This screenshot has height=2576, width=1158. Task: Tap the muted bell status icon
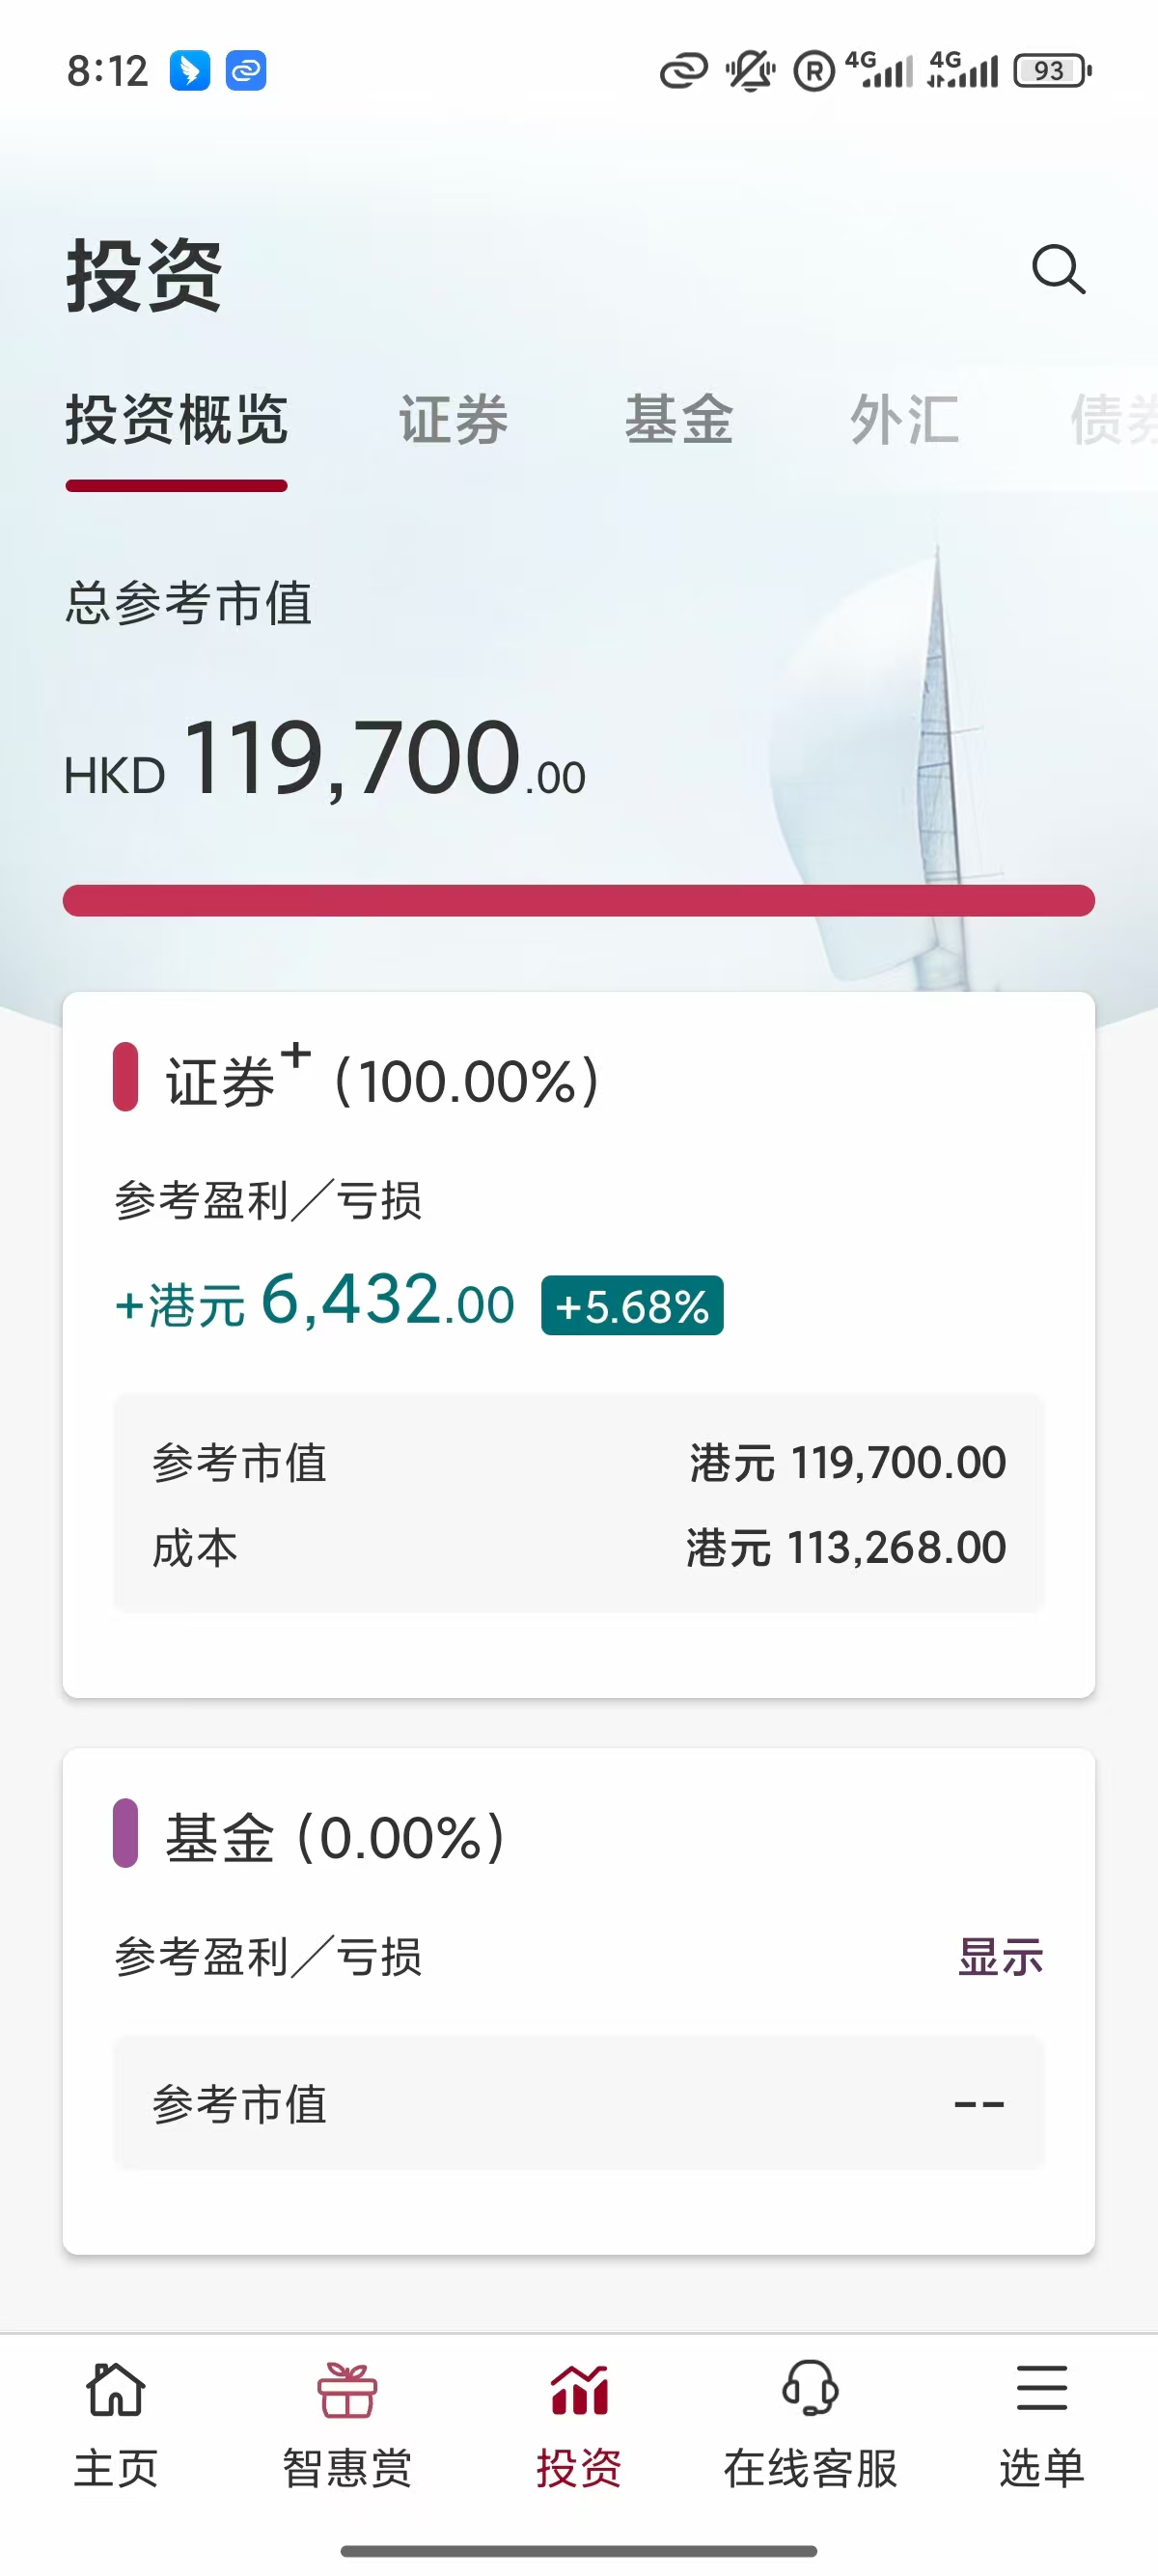tap(750, 71)
